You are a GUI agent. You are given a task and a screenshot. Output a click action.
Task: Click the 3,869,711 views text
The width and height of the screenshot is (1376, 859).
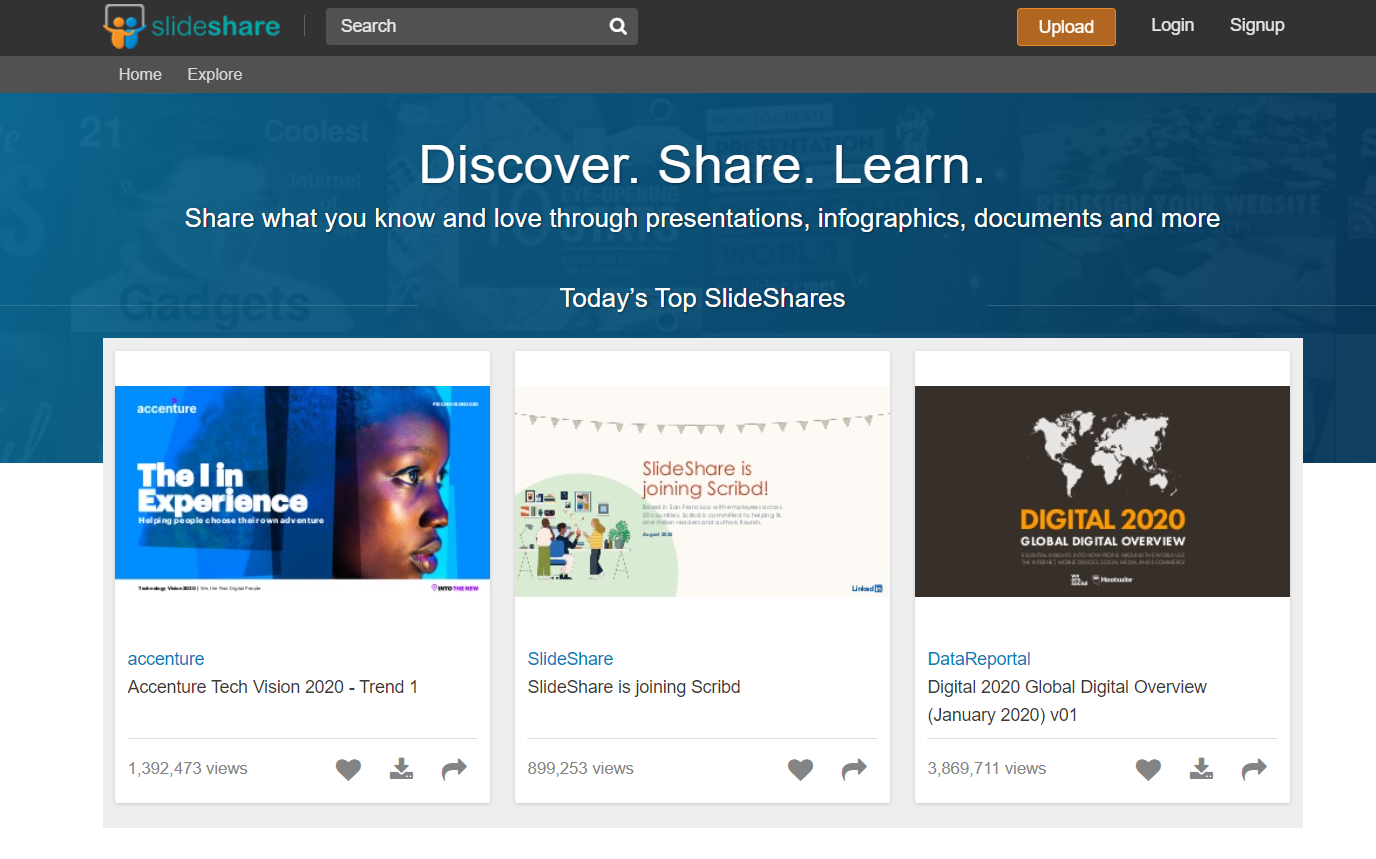[x=987, y=769]
